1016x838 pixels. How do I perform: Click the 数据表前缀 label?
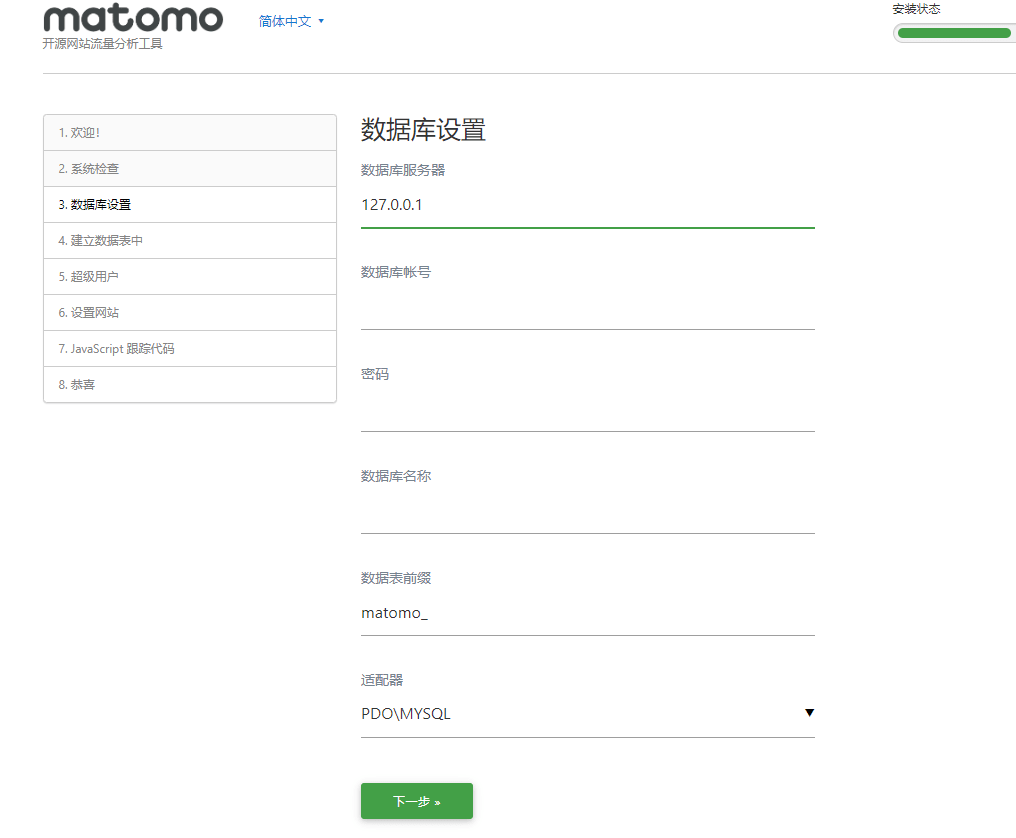pos(396,578)
